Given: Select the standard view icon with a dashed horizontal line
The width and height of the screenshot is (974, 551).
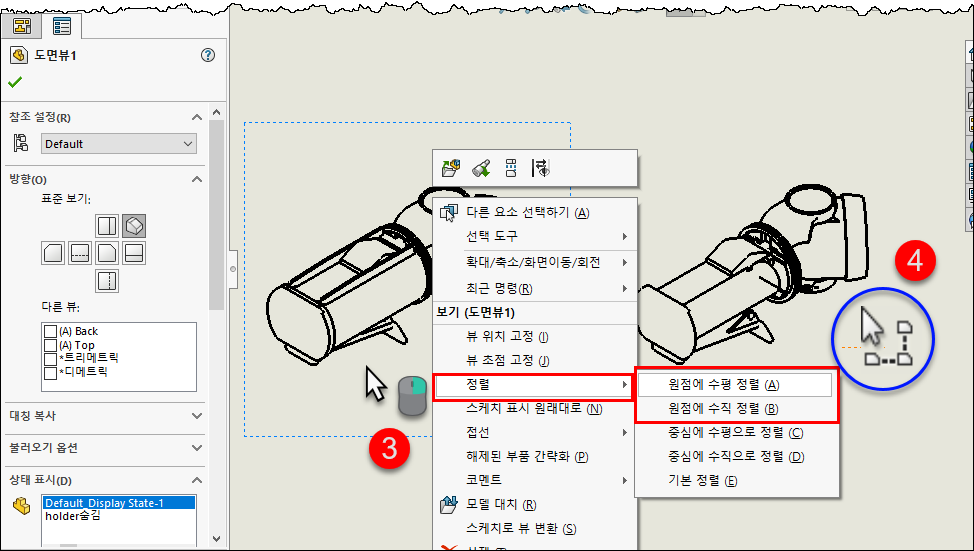Looking at the screenshot, I should pos(80,253).
